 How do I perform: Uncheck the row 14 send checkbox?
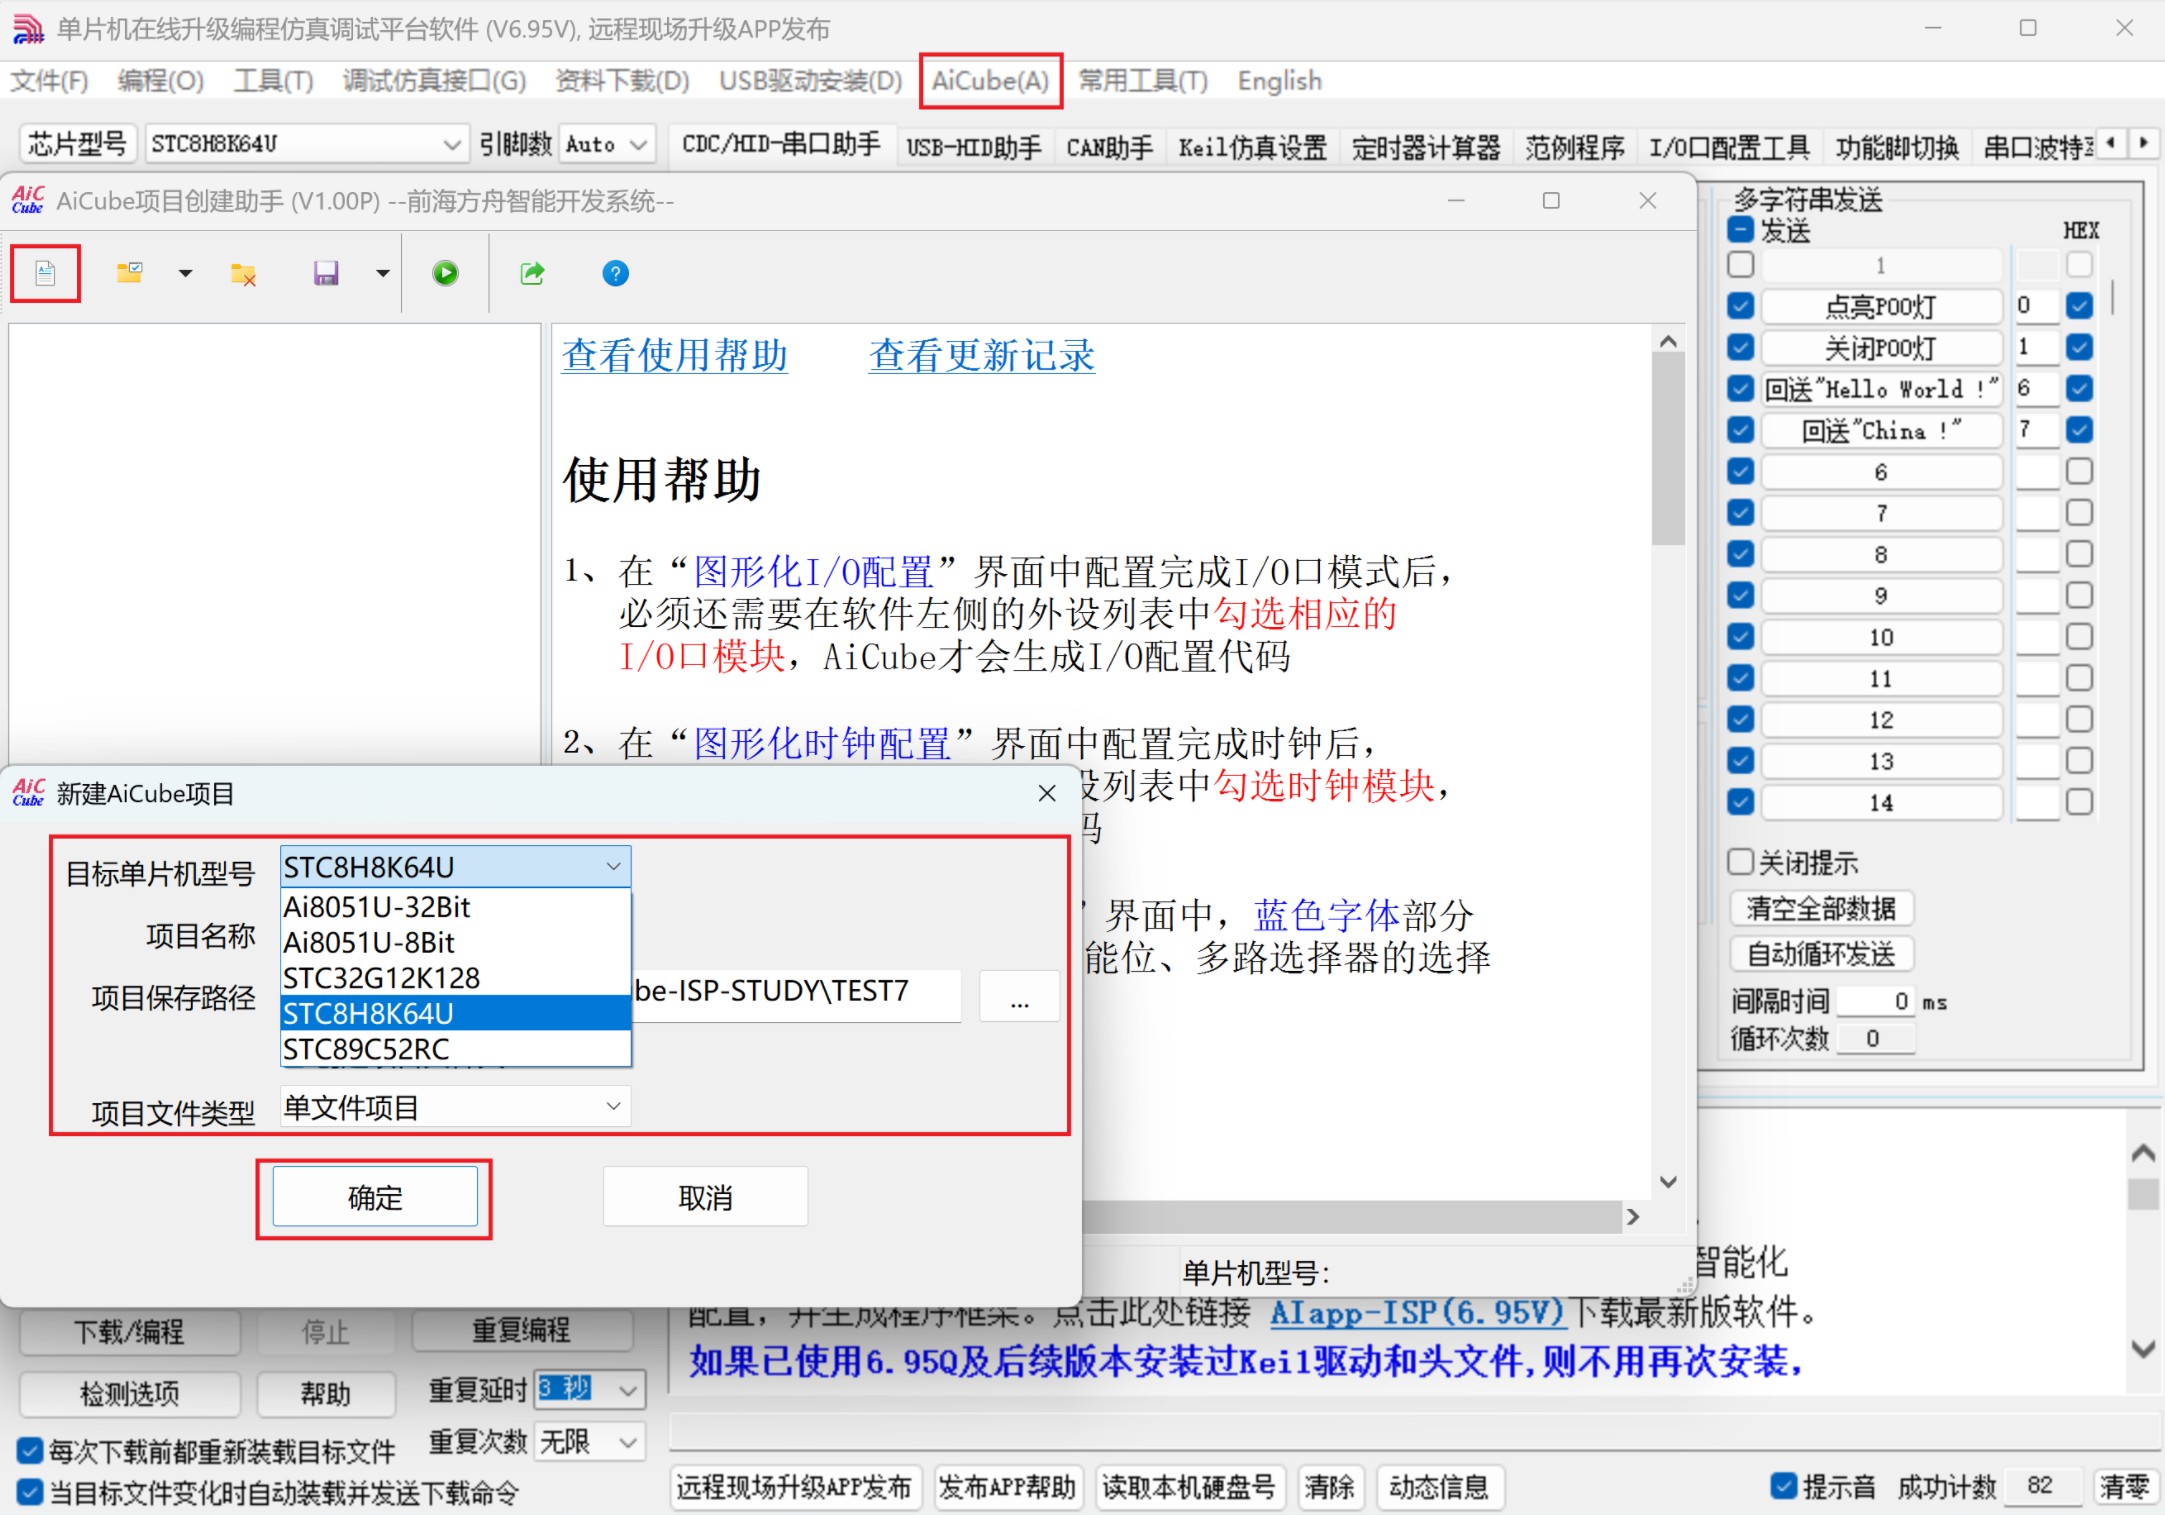1740,802
